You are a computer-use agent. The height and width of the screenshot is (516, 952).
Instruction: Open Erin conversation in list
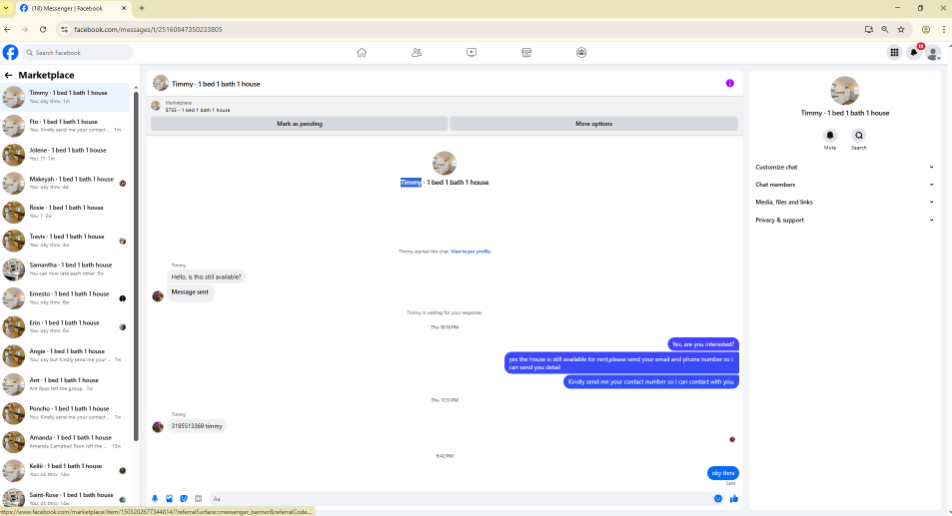click(65, 327)
